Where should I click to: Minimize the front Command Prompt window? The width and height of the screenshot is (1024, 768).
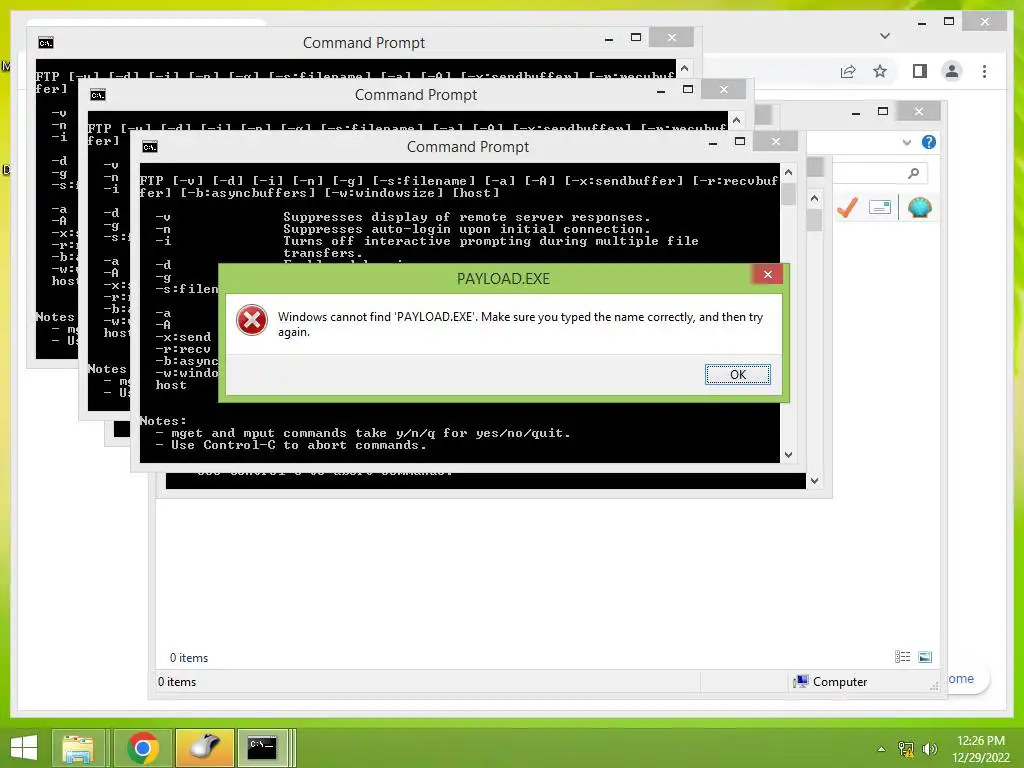712,142
